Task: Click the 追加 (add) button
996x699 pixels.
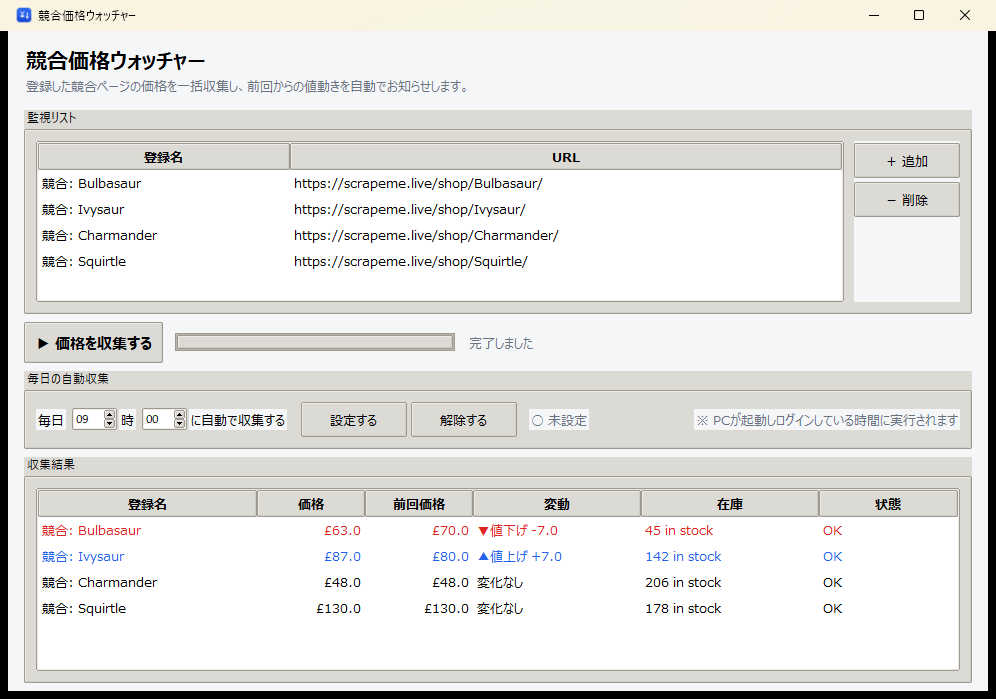Action: pos(906,161)
